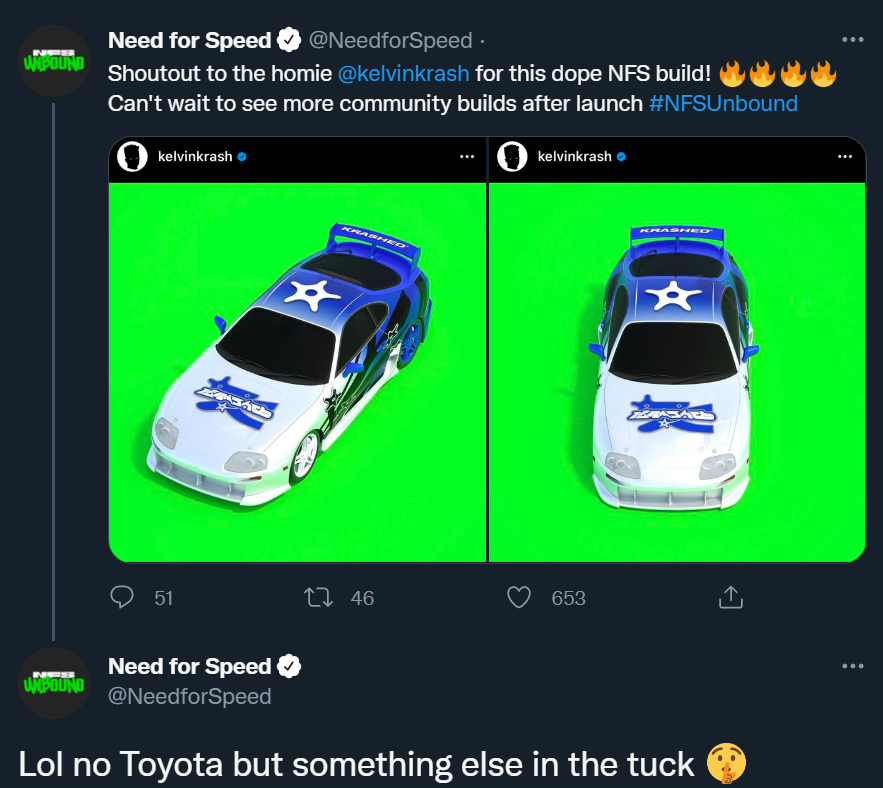The width and height of the screenshot is (883, 788).
Task: Click the NFS Unbound avatar on reply tweet
Action: (x=55, y=683)
